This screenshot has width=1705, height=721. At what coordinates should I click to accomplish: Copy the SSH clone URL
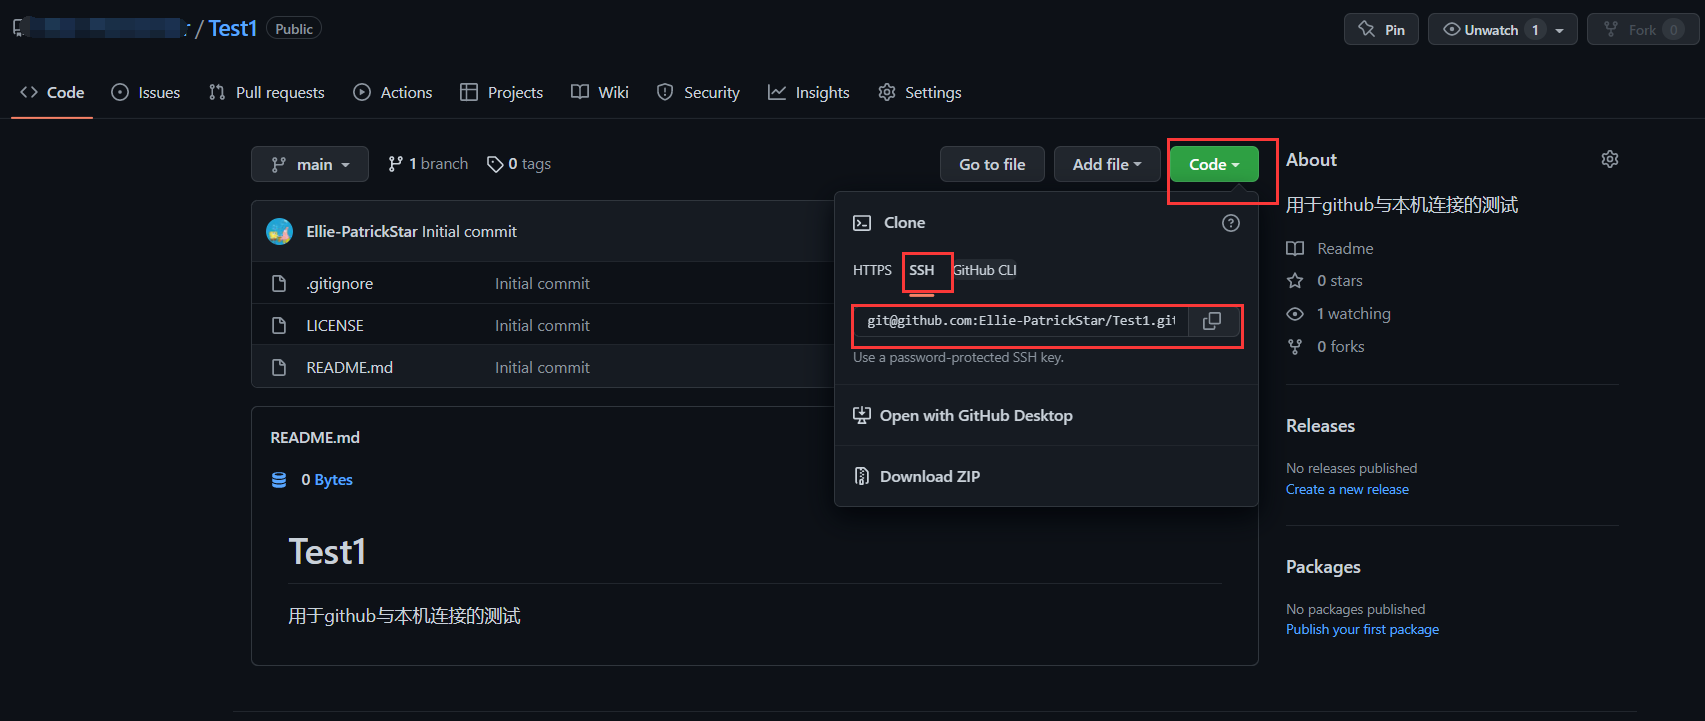point(1212,321)
